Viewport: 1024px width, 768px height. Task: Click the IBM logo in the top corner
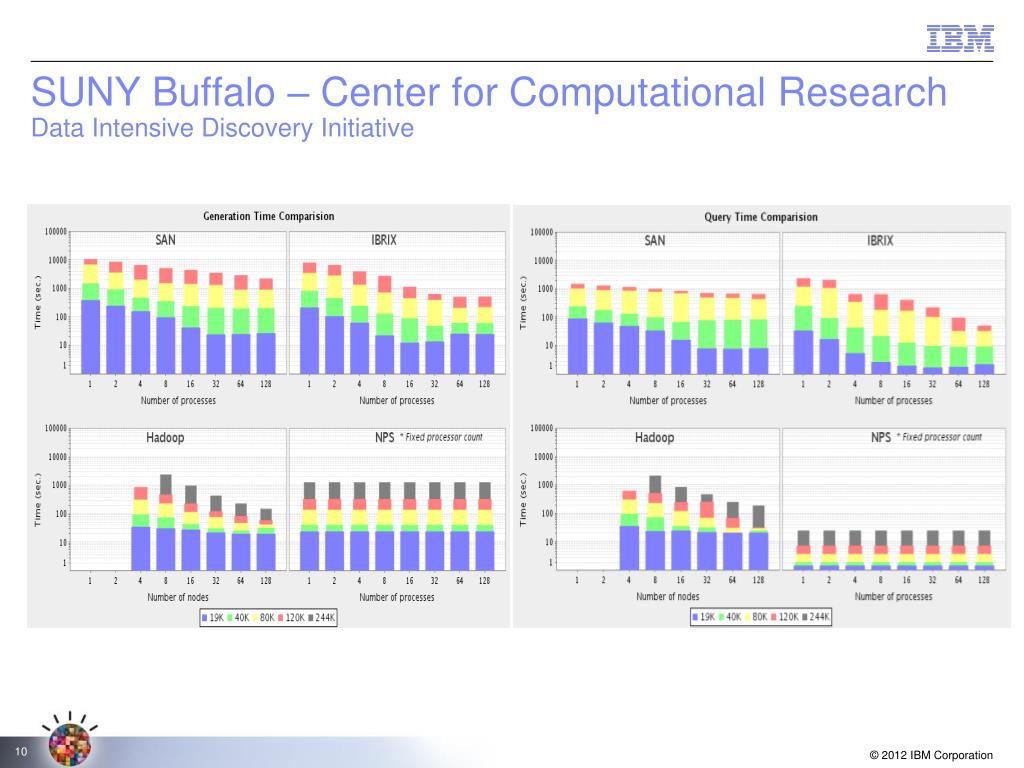tap(960, 39)
